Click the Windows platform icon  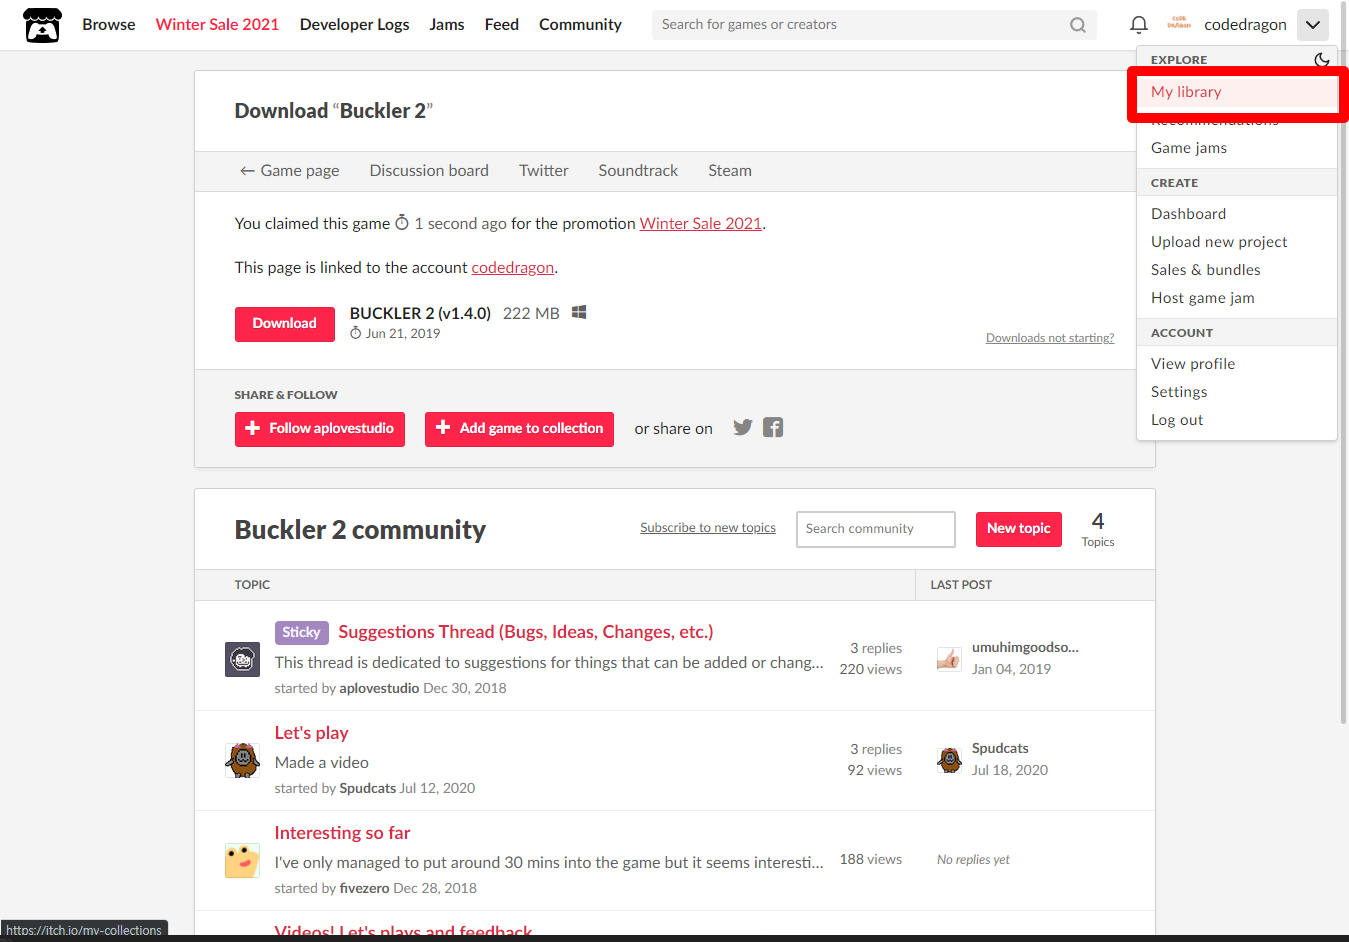click(x=579, y=313)
